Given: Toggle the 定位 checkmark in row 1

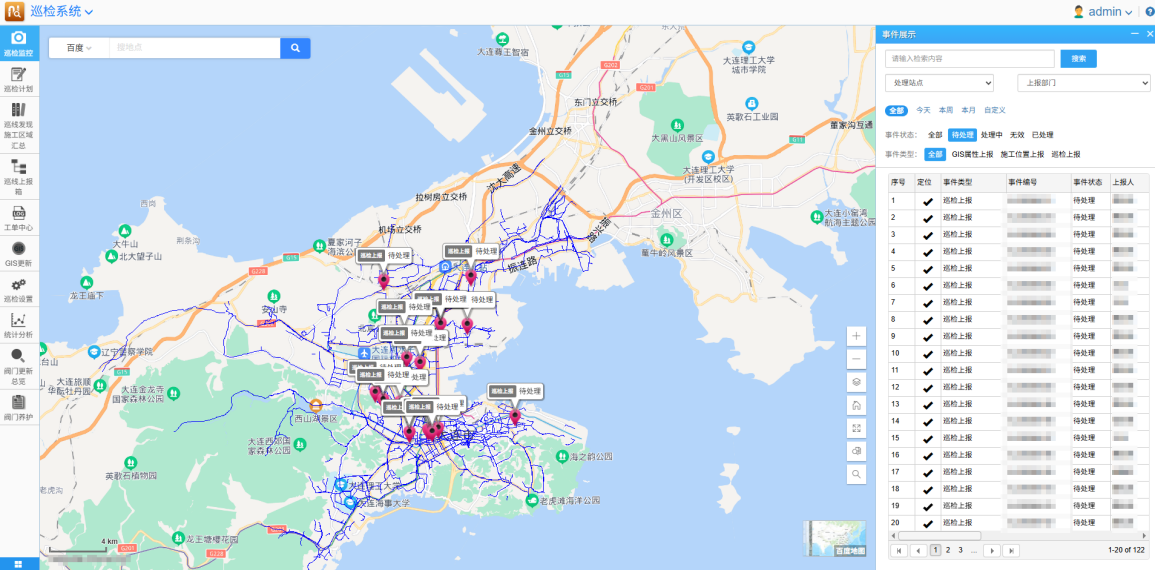Looking at the screenshot, I should [x=927, y=201].
